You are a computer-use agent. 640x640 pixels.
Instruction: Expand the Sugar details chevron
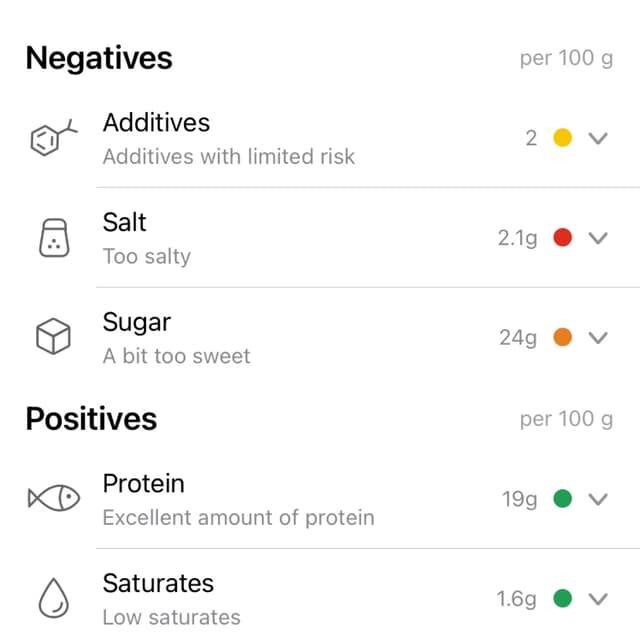[x=598, y=338]
